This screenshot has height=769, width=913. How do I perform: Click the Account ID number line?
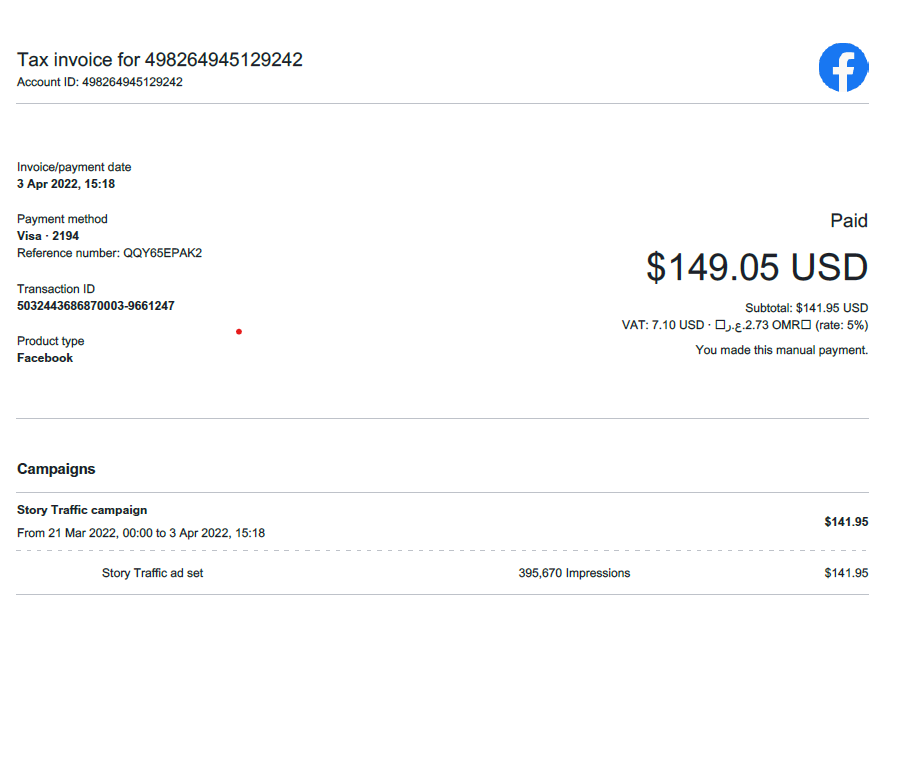(100, 82)
